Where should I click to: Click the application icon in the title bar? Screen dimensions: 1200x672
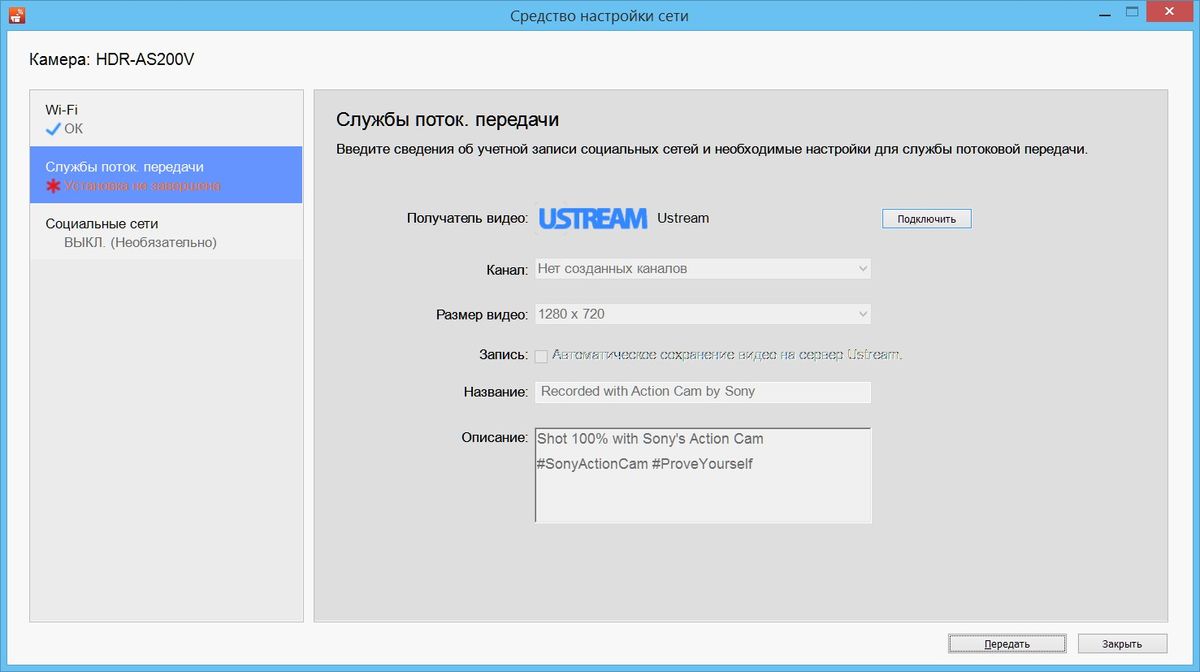tap(17, 14)
